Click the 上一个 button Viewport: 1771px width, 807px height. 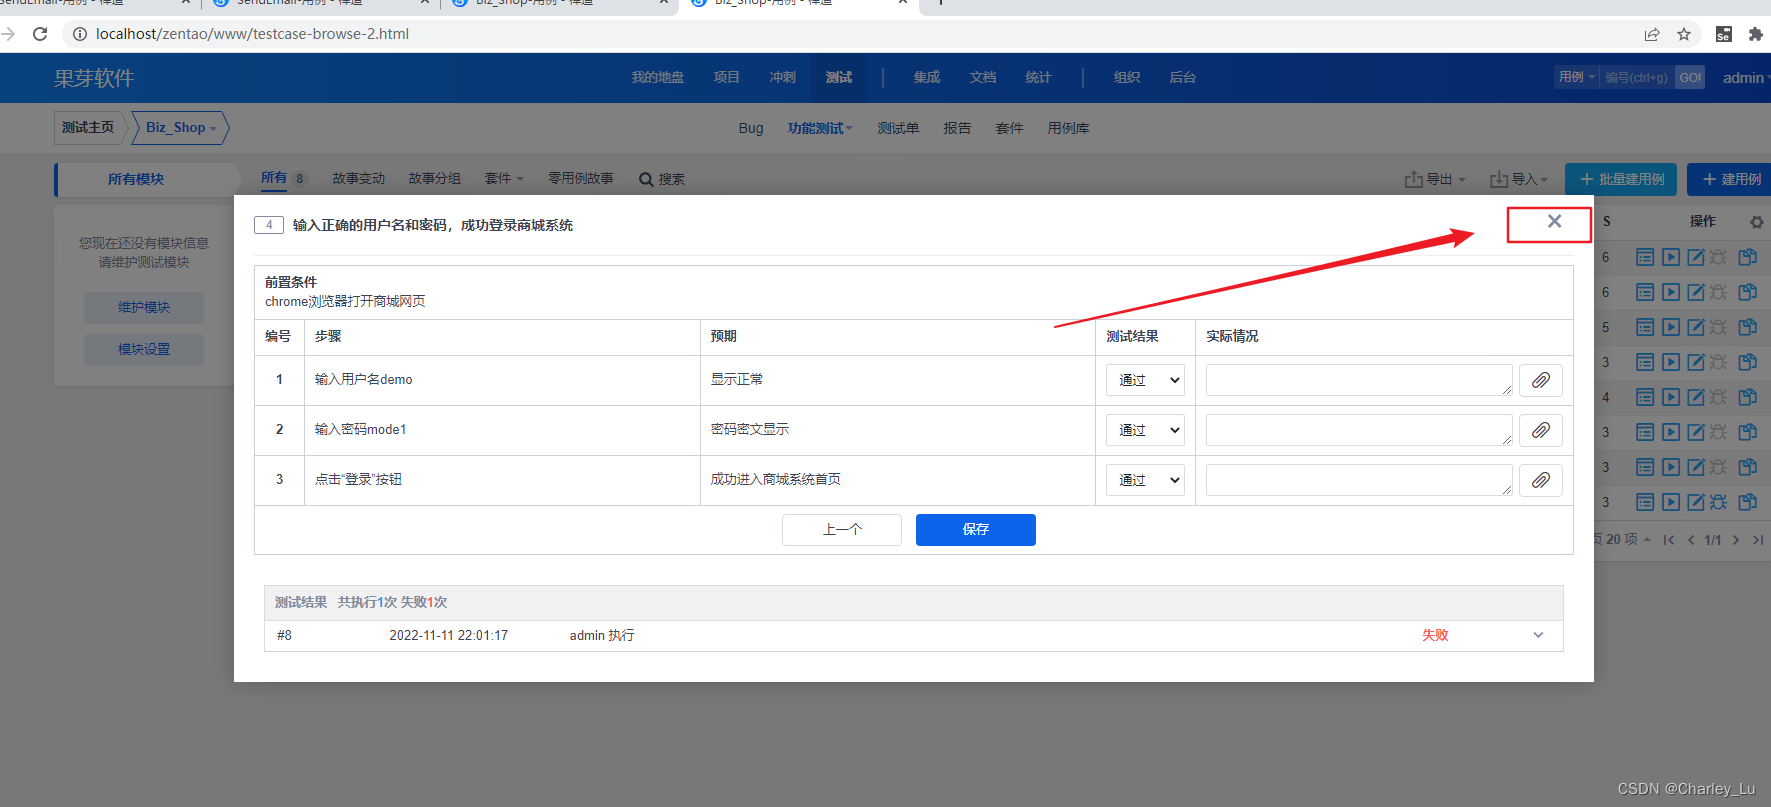pyautogui.click(x=842, y=530)
